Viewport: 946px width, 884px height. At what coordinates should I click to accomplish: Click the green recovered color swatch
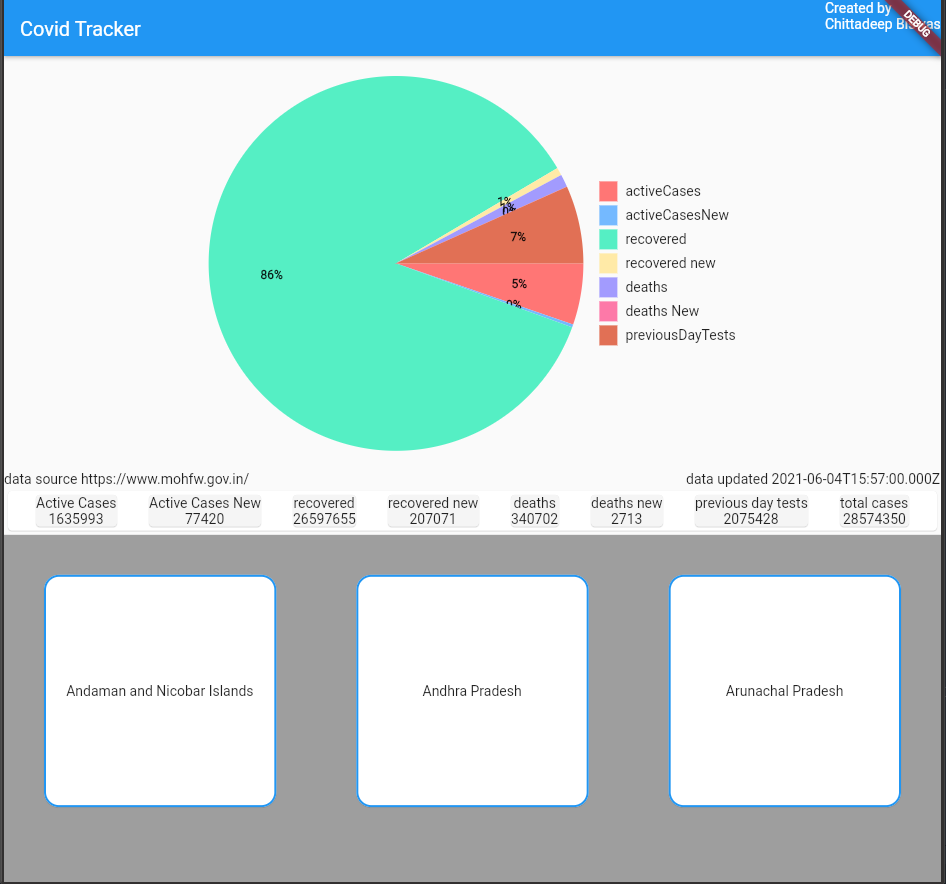click(x=608, y=239)
